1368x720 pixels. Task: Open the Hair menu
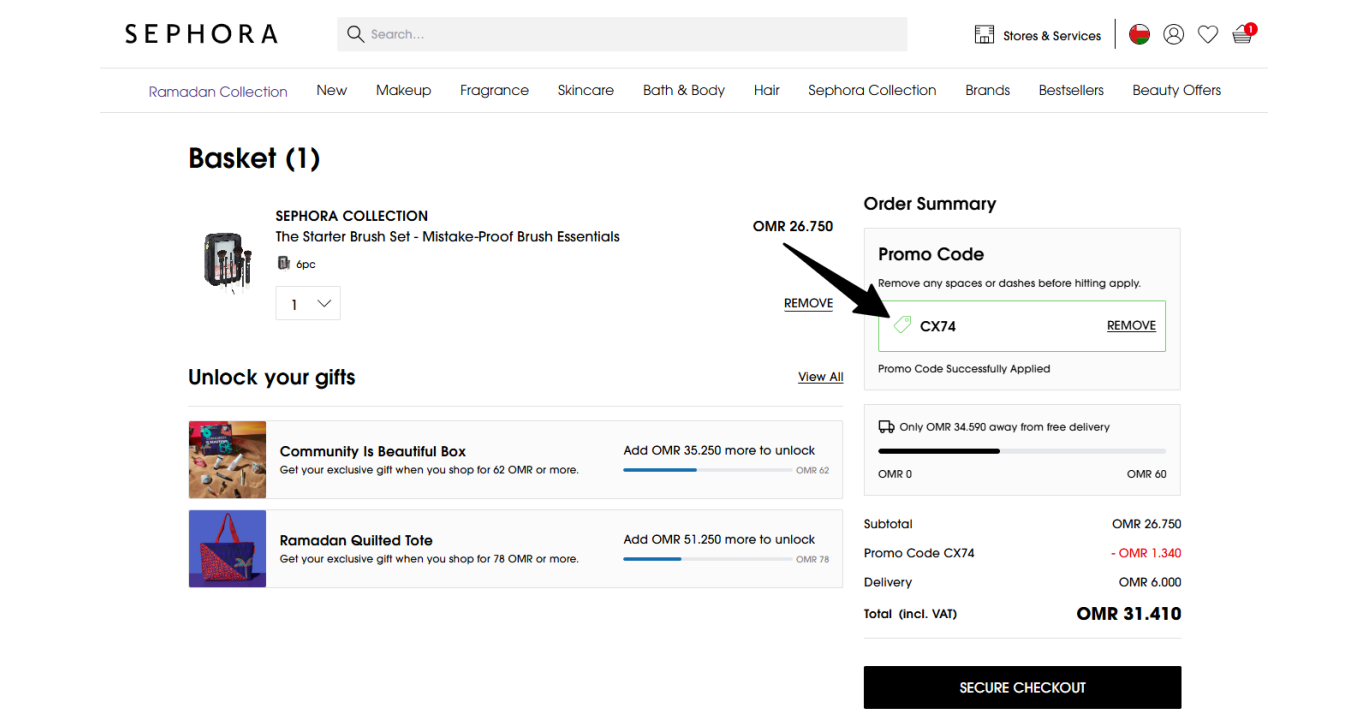tap(767, 90)
